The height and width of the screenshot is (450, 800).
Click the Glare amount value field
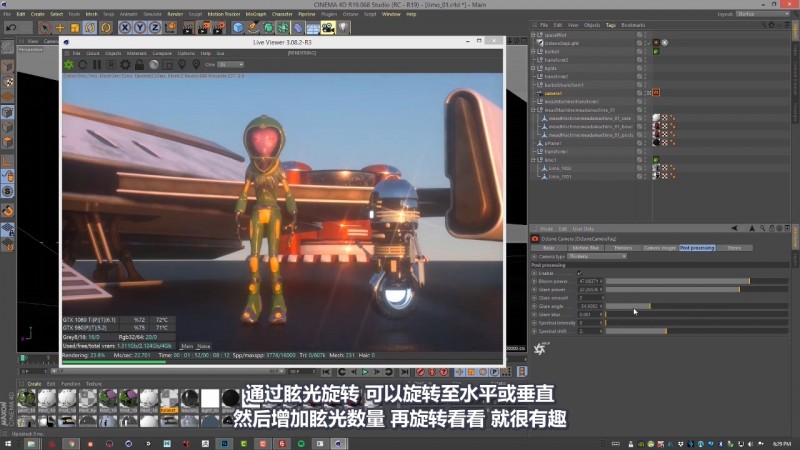point(590,298)
